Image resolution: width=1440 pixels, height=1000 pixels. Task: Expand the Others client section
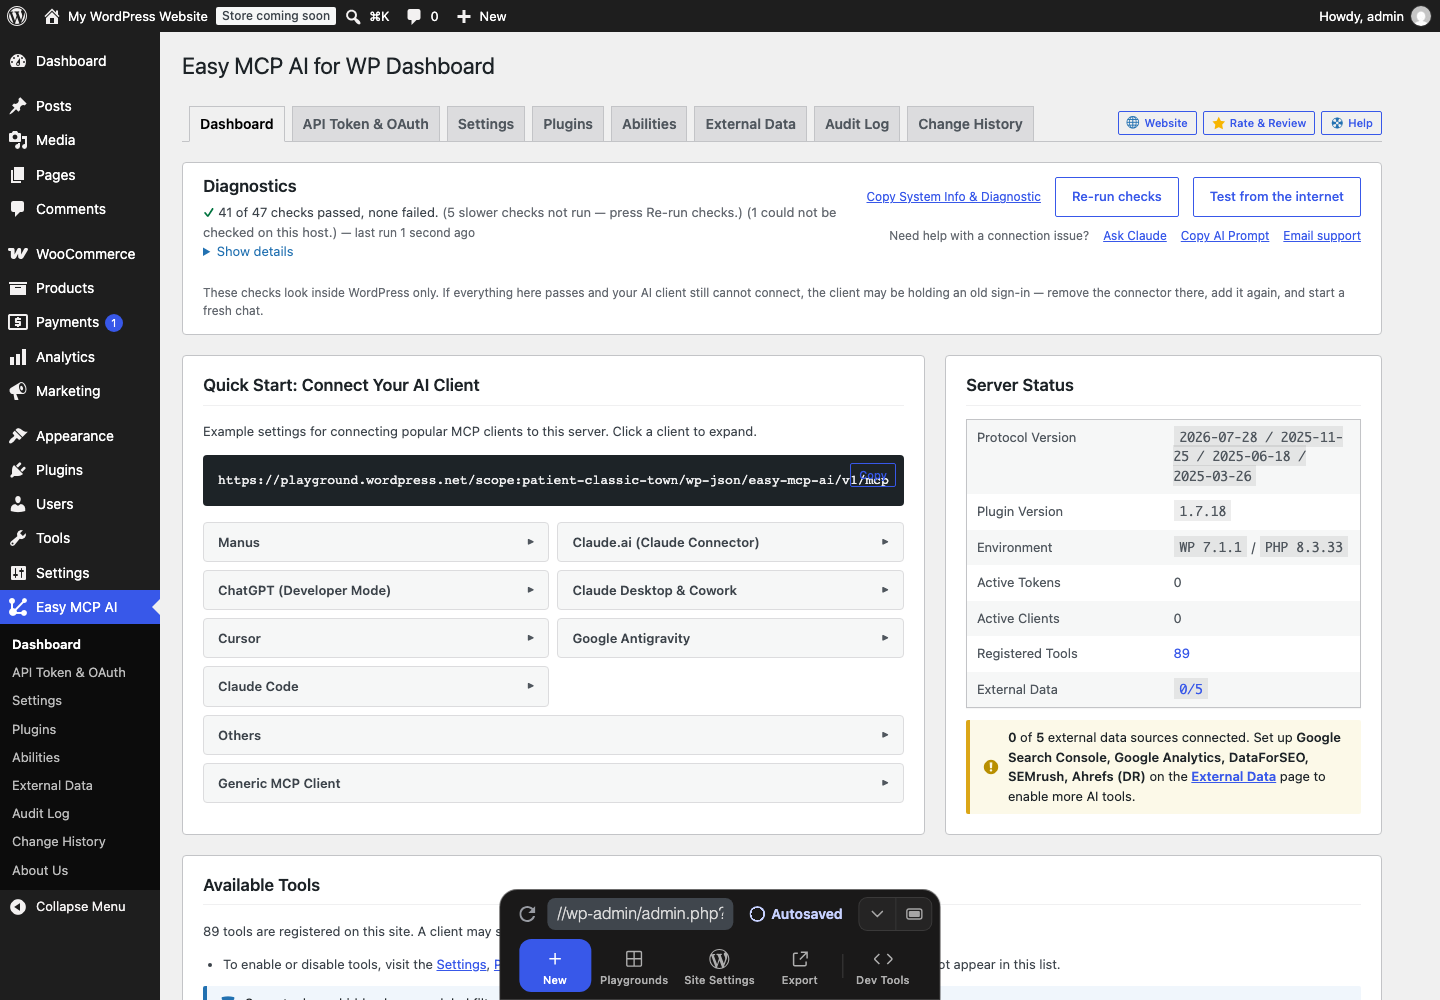point(553,735)
